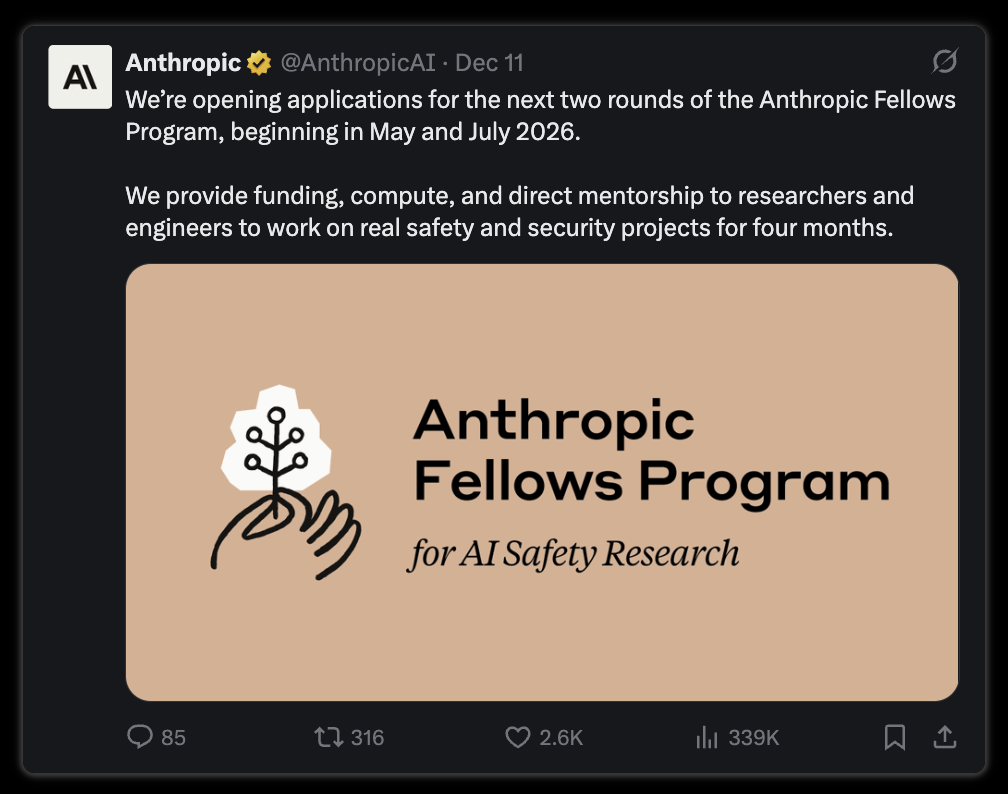Viewport: 1008px width, 794px height.
Task: Bookmark this tweet
Action: 895,737
